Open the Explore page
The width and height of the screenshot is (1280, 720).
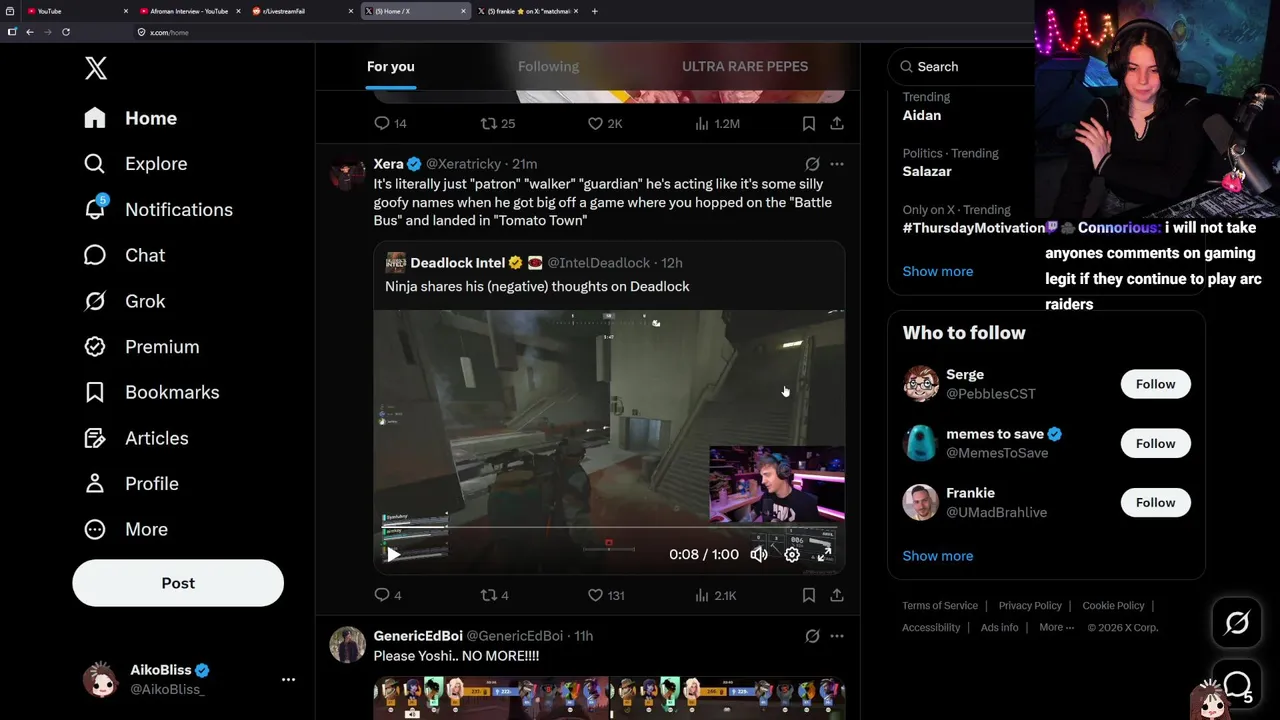coord(136,164)
